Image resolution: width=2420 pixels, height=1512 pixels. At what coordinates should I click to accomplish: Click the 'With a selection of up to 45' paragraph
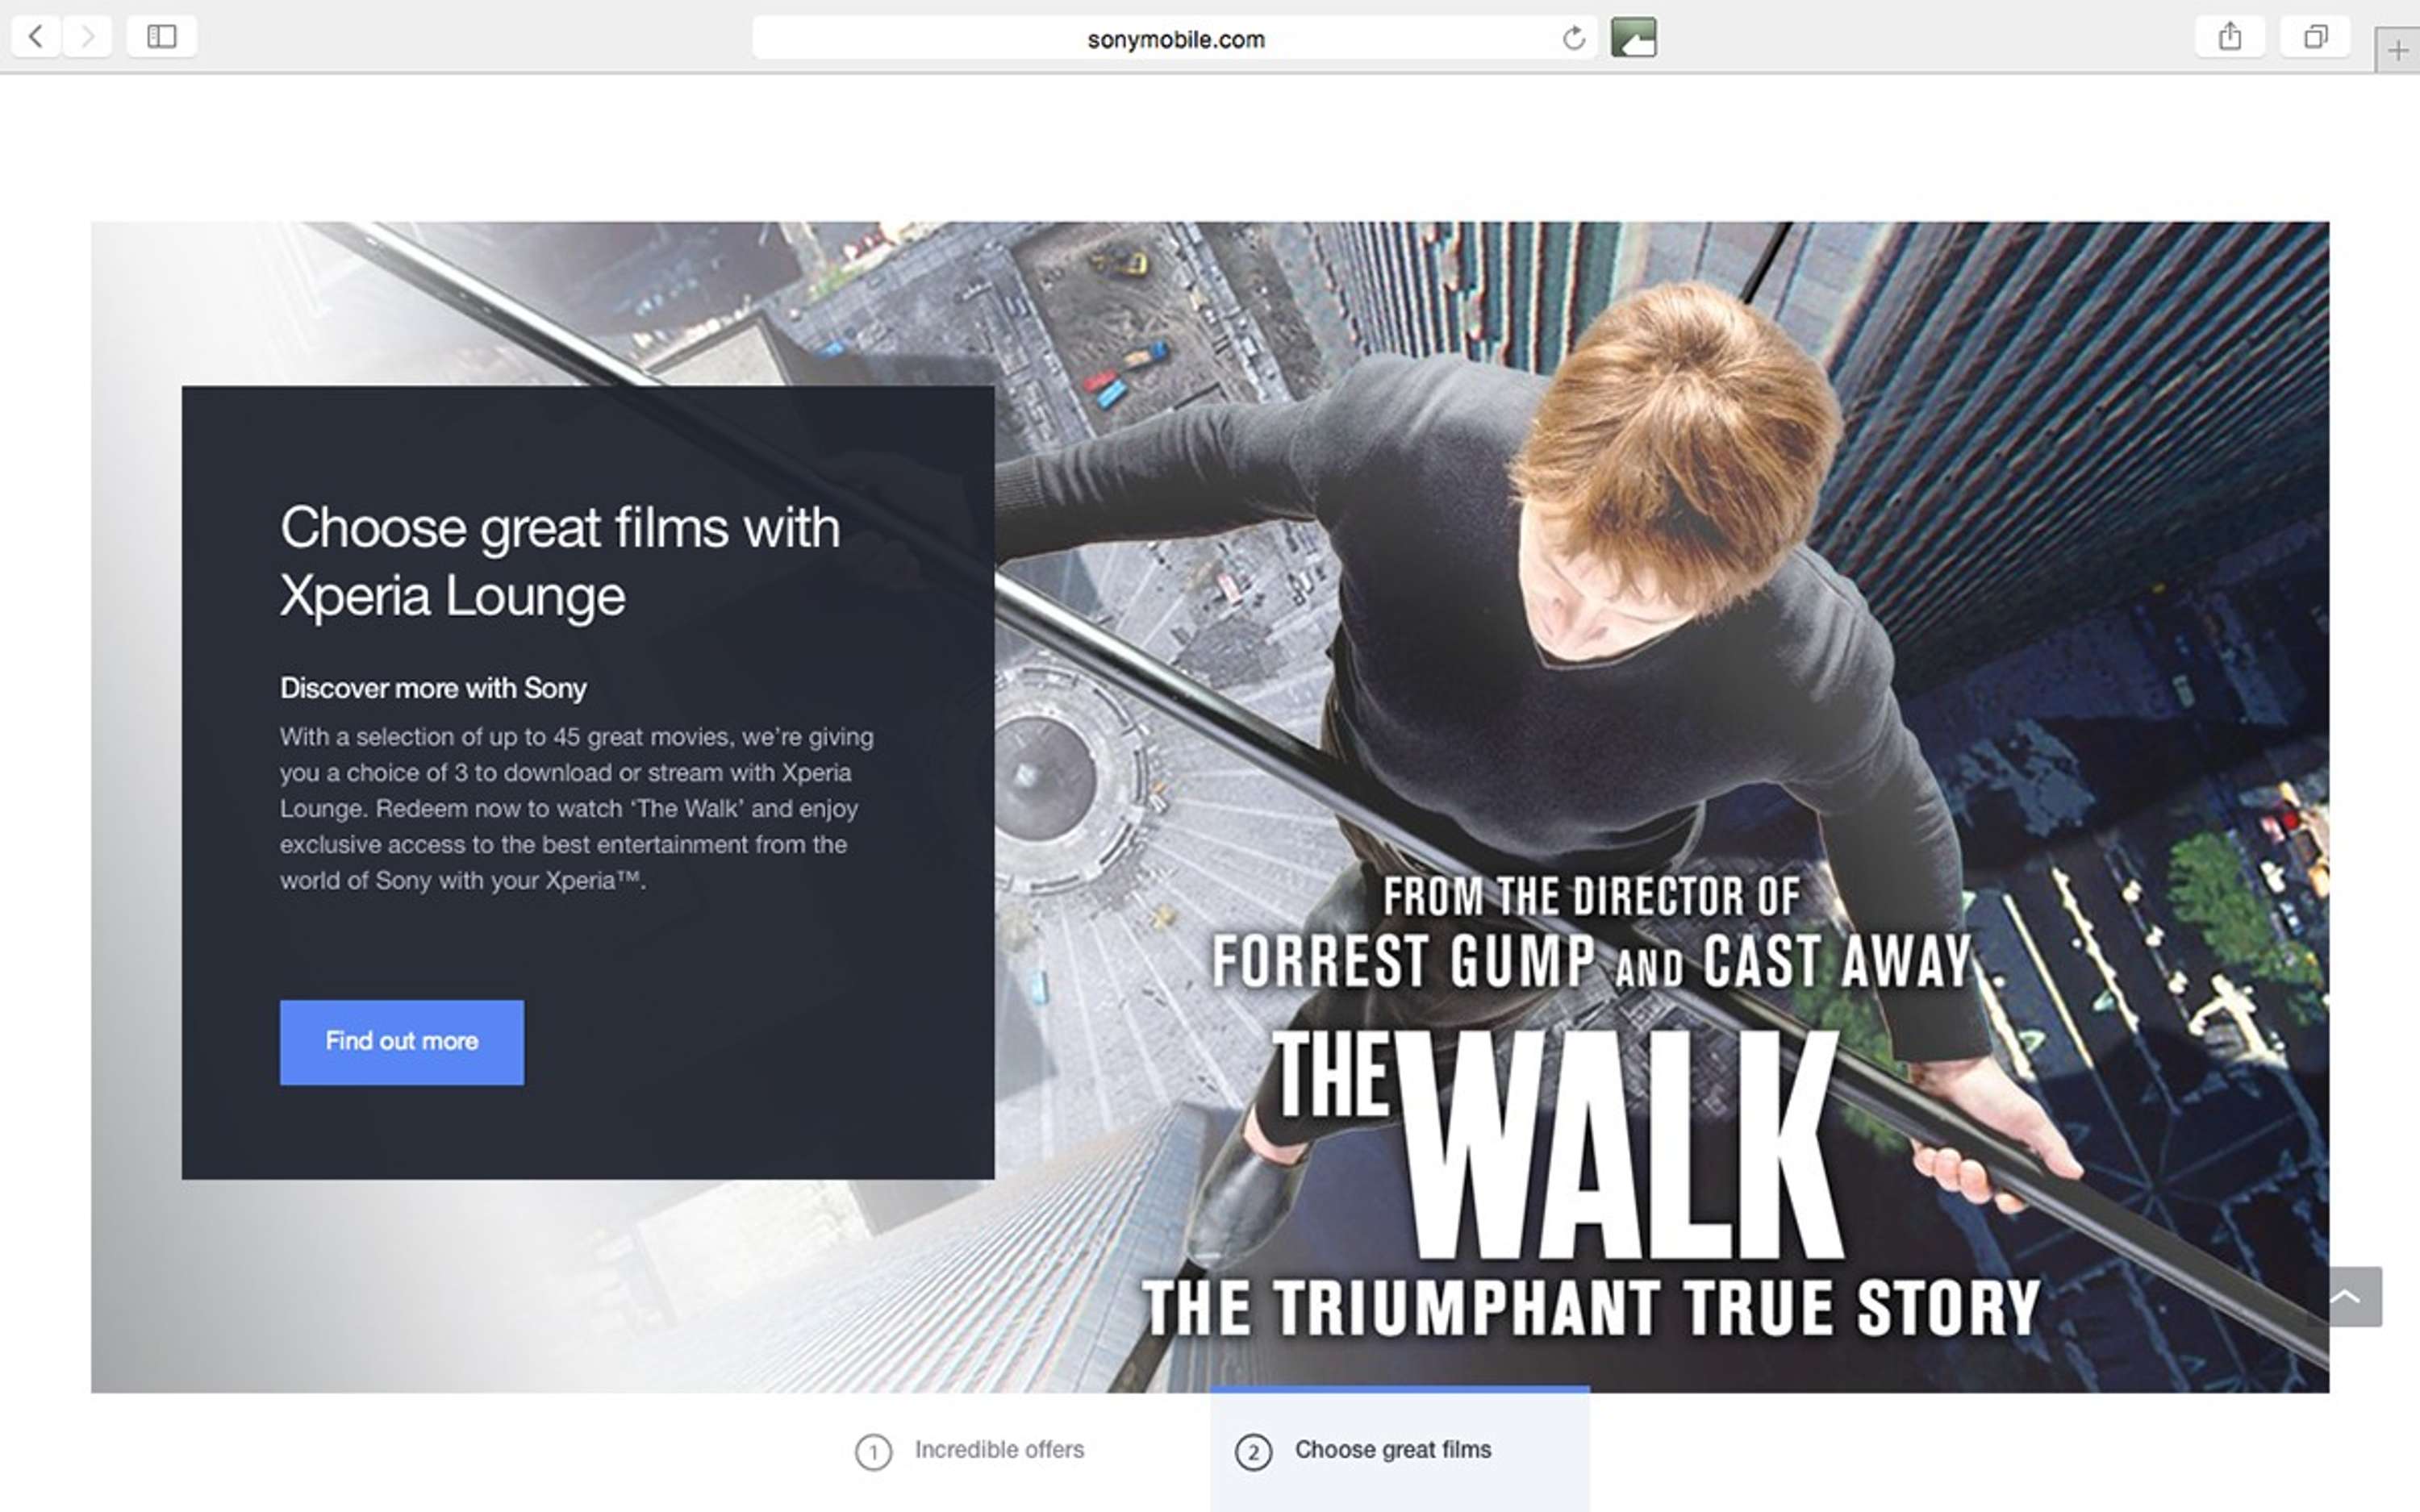pos(577,808)
